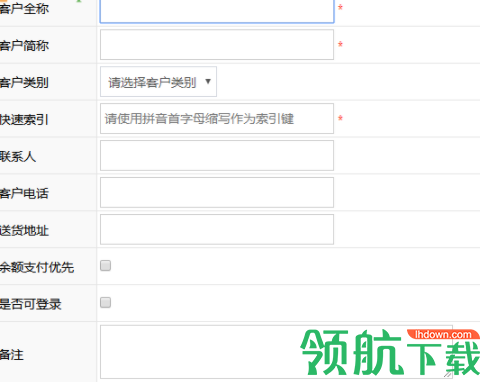This screenshot has width=480, height=382.
Task: Click the 送货地址 label
Action: (x=24, y=230)
